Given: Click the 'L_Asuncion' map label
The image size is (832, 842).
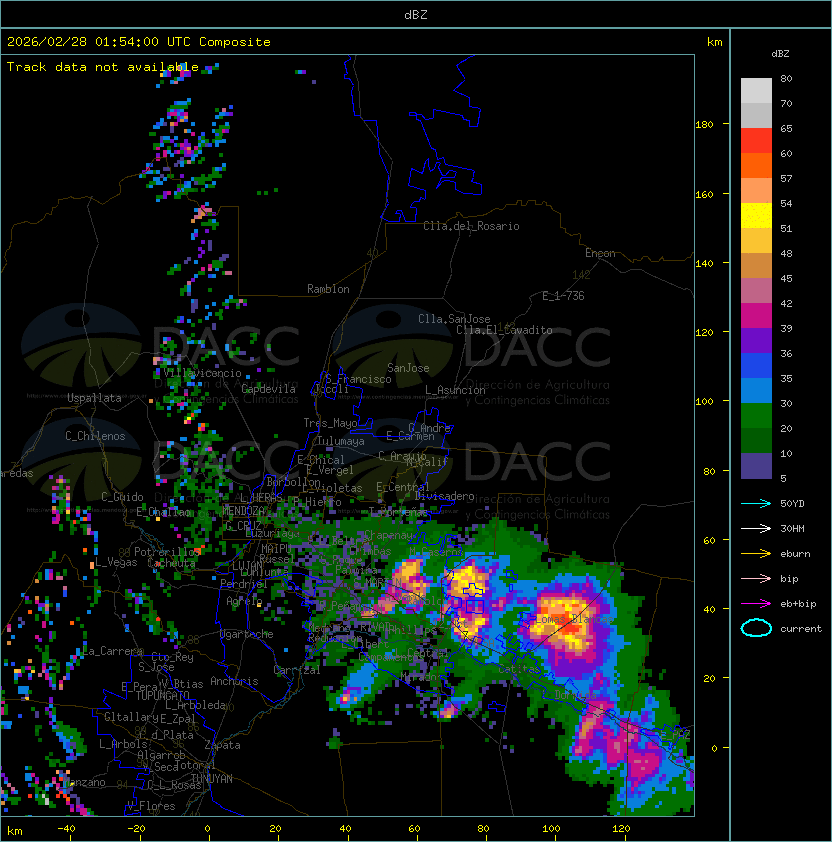Looking at the screenshot, I should [x=455, y=390].
